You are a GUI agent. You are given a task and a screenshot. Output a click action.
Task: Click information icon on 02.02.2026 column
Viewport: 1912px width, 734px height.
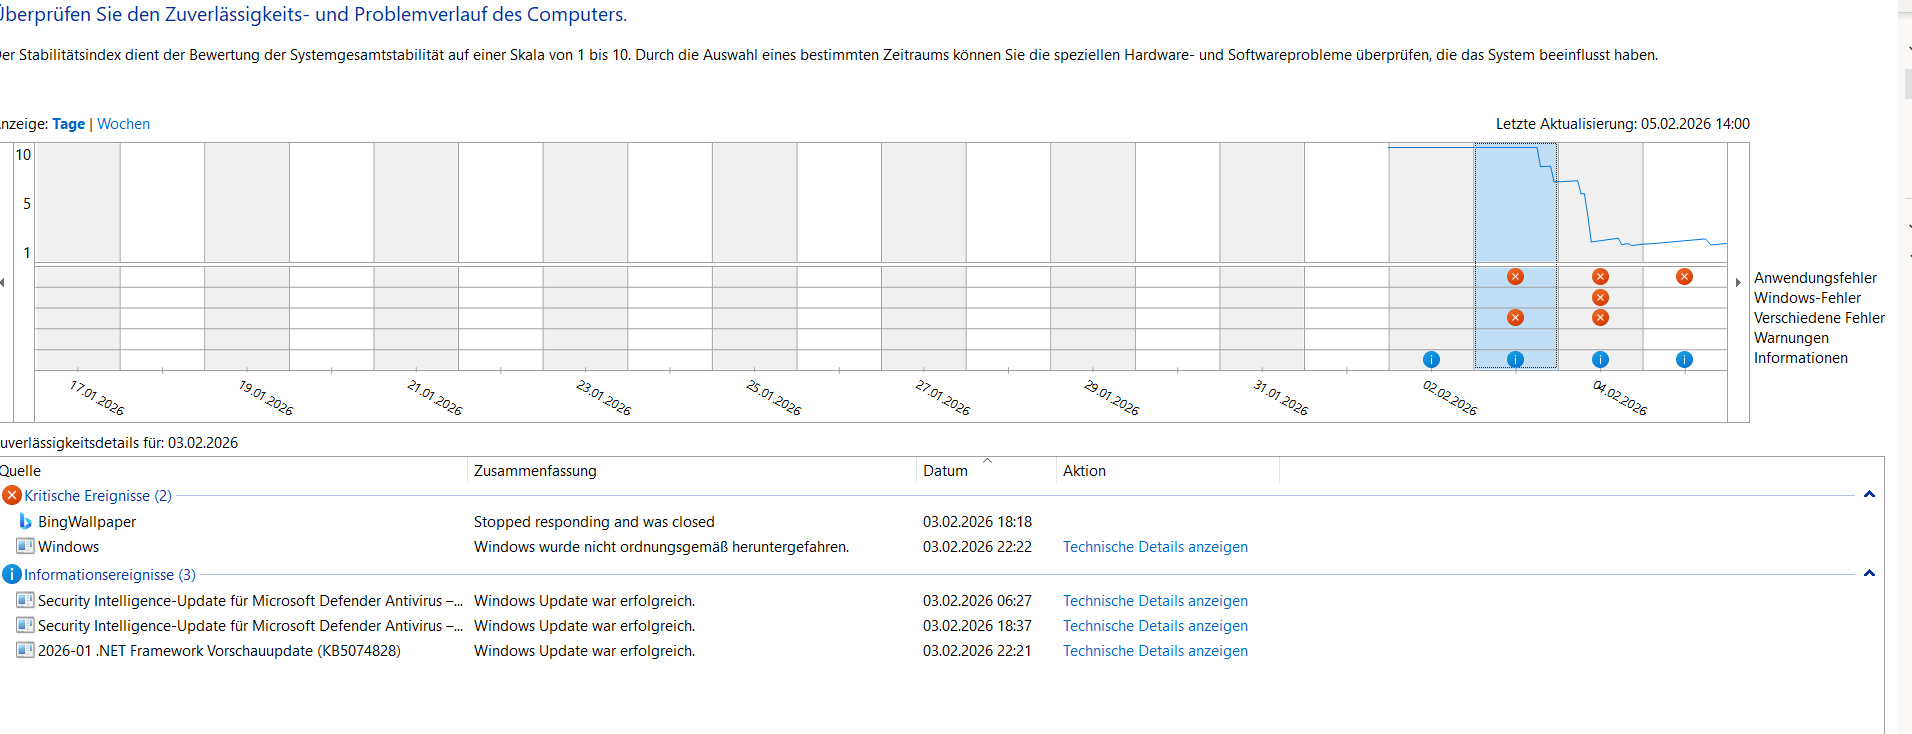(1431, 360)
